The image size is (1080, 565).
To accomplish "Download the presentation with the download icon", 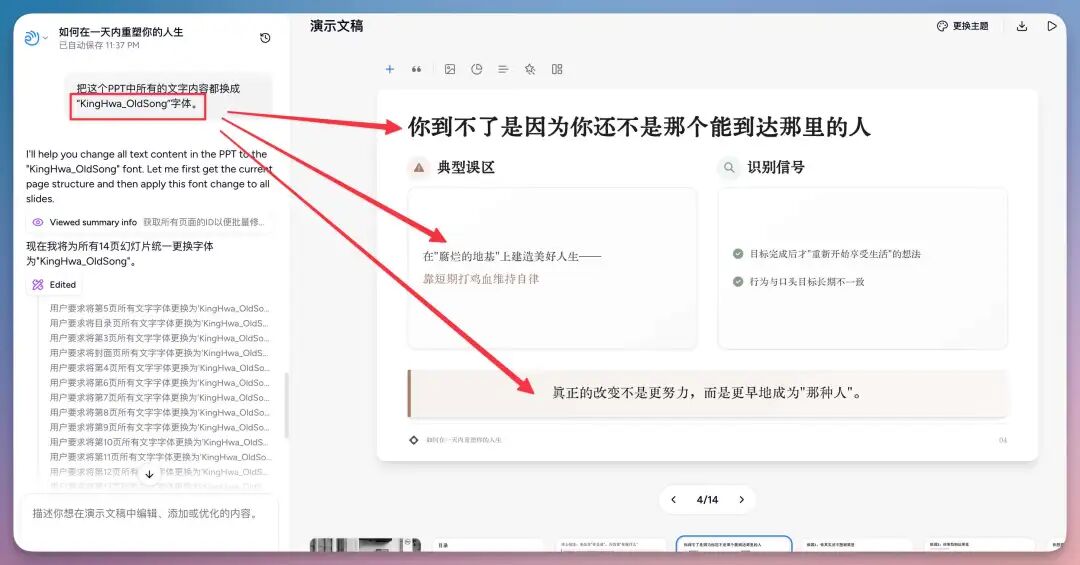I will (x=1021, y=26).
